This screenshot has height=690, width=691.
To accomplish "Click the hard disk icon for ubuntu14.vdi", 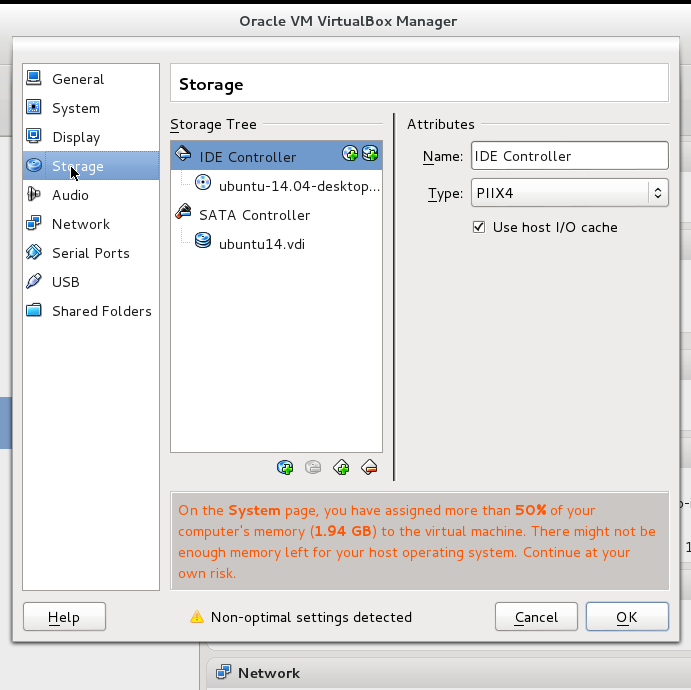I will point(203,241).
